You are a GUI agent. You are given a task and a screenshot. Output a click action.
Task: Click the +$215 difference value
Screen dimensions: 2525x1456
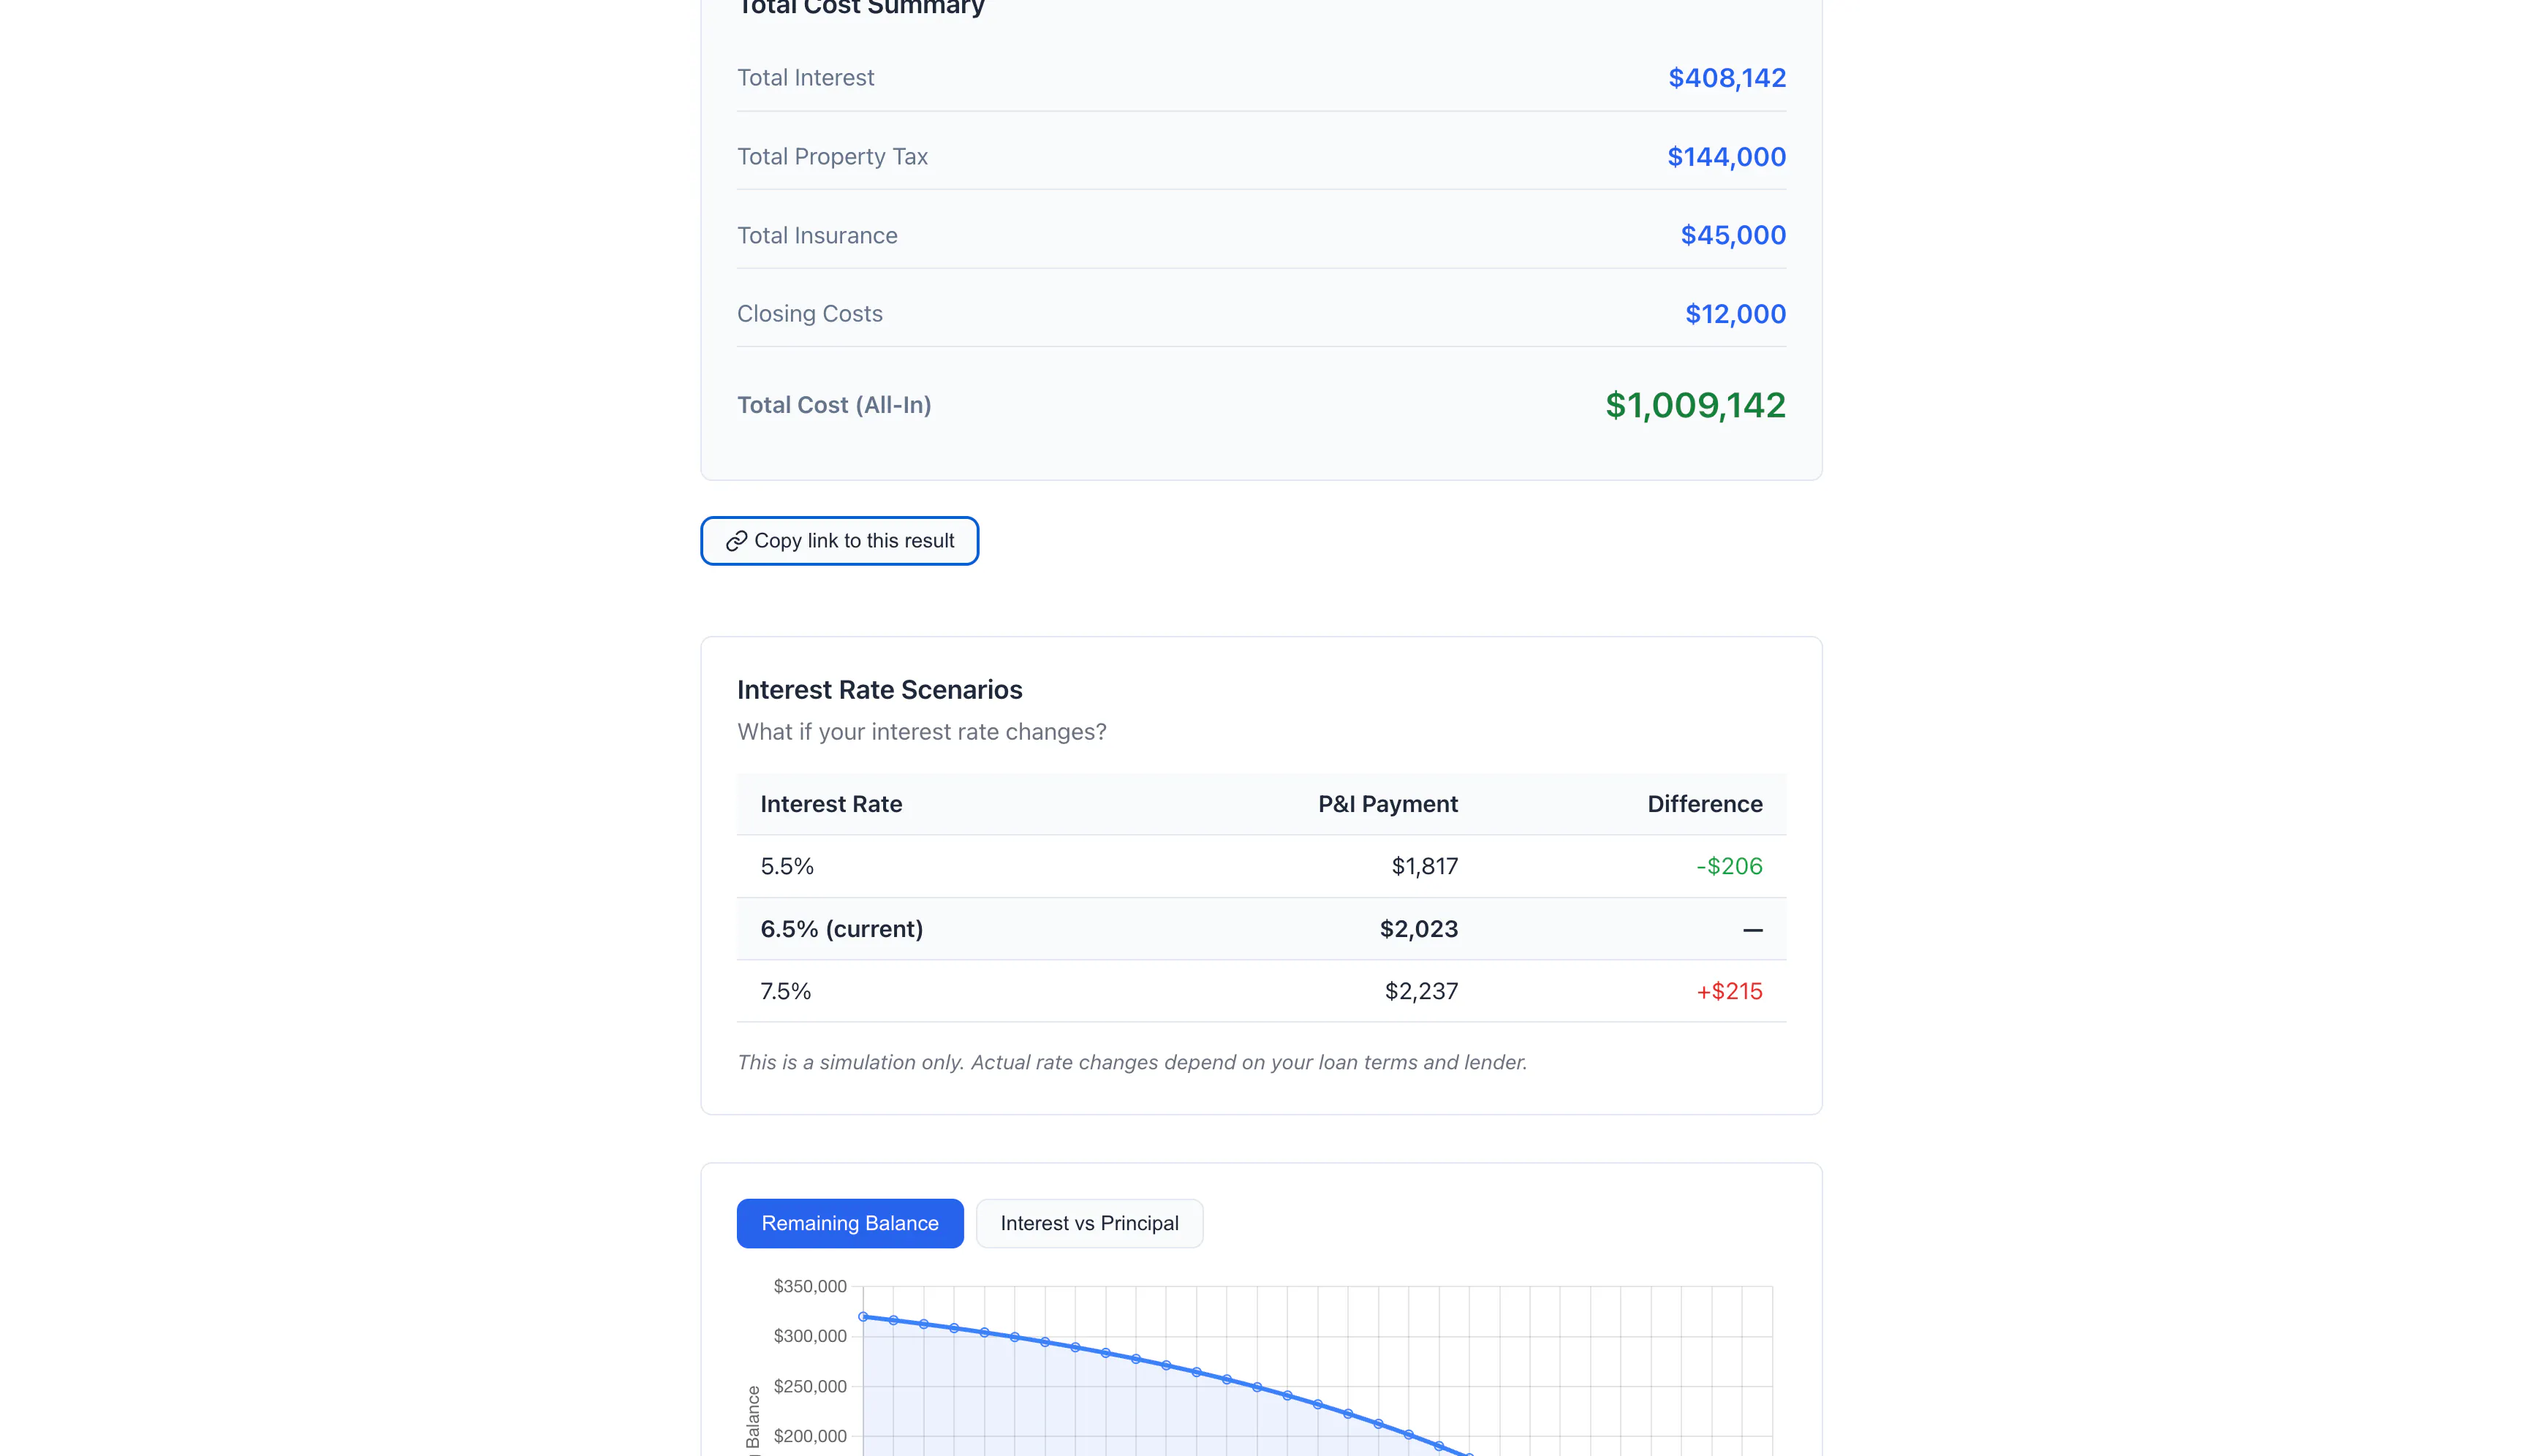coord(1729,991)
